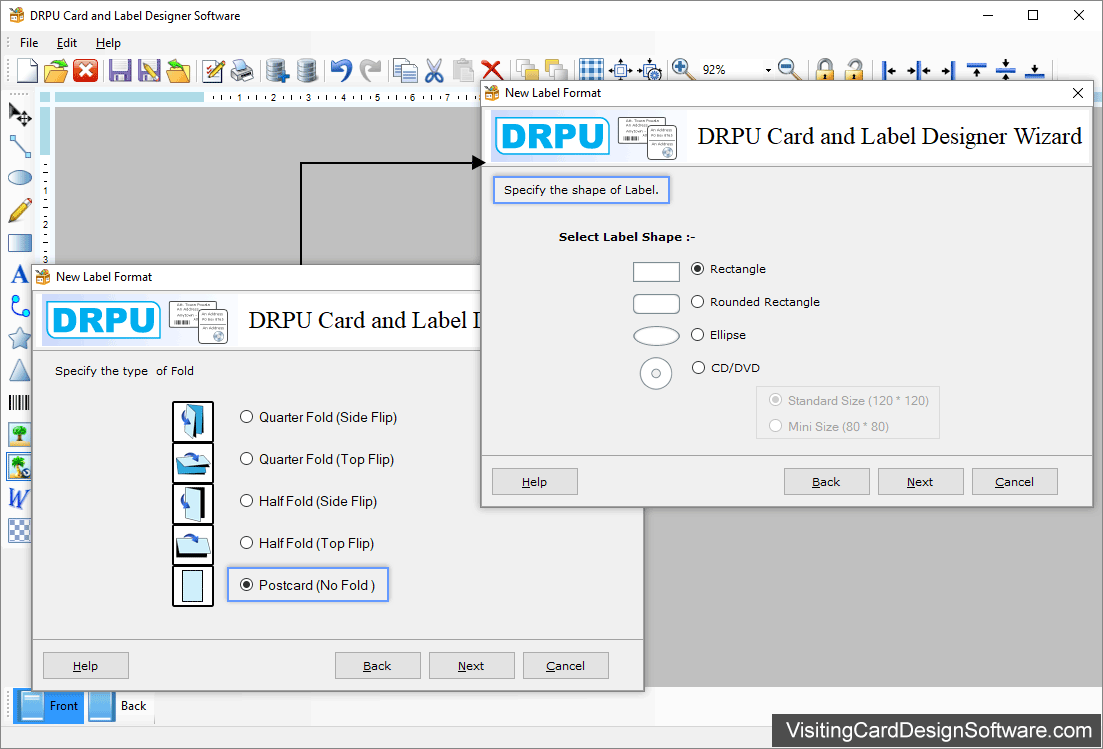Click the Postcard No Fold thumbnail image

pyautogui.click(x=193, y=586)
